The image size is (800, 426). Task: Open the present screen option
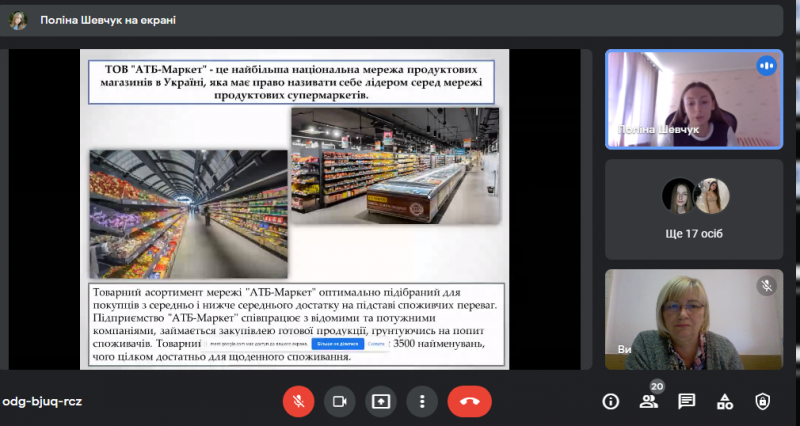[x=381, y=402]
